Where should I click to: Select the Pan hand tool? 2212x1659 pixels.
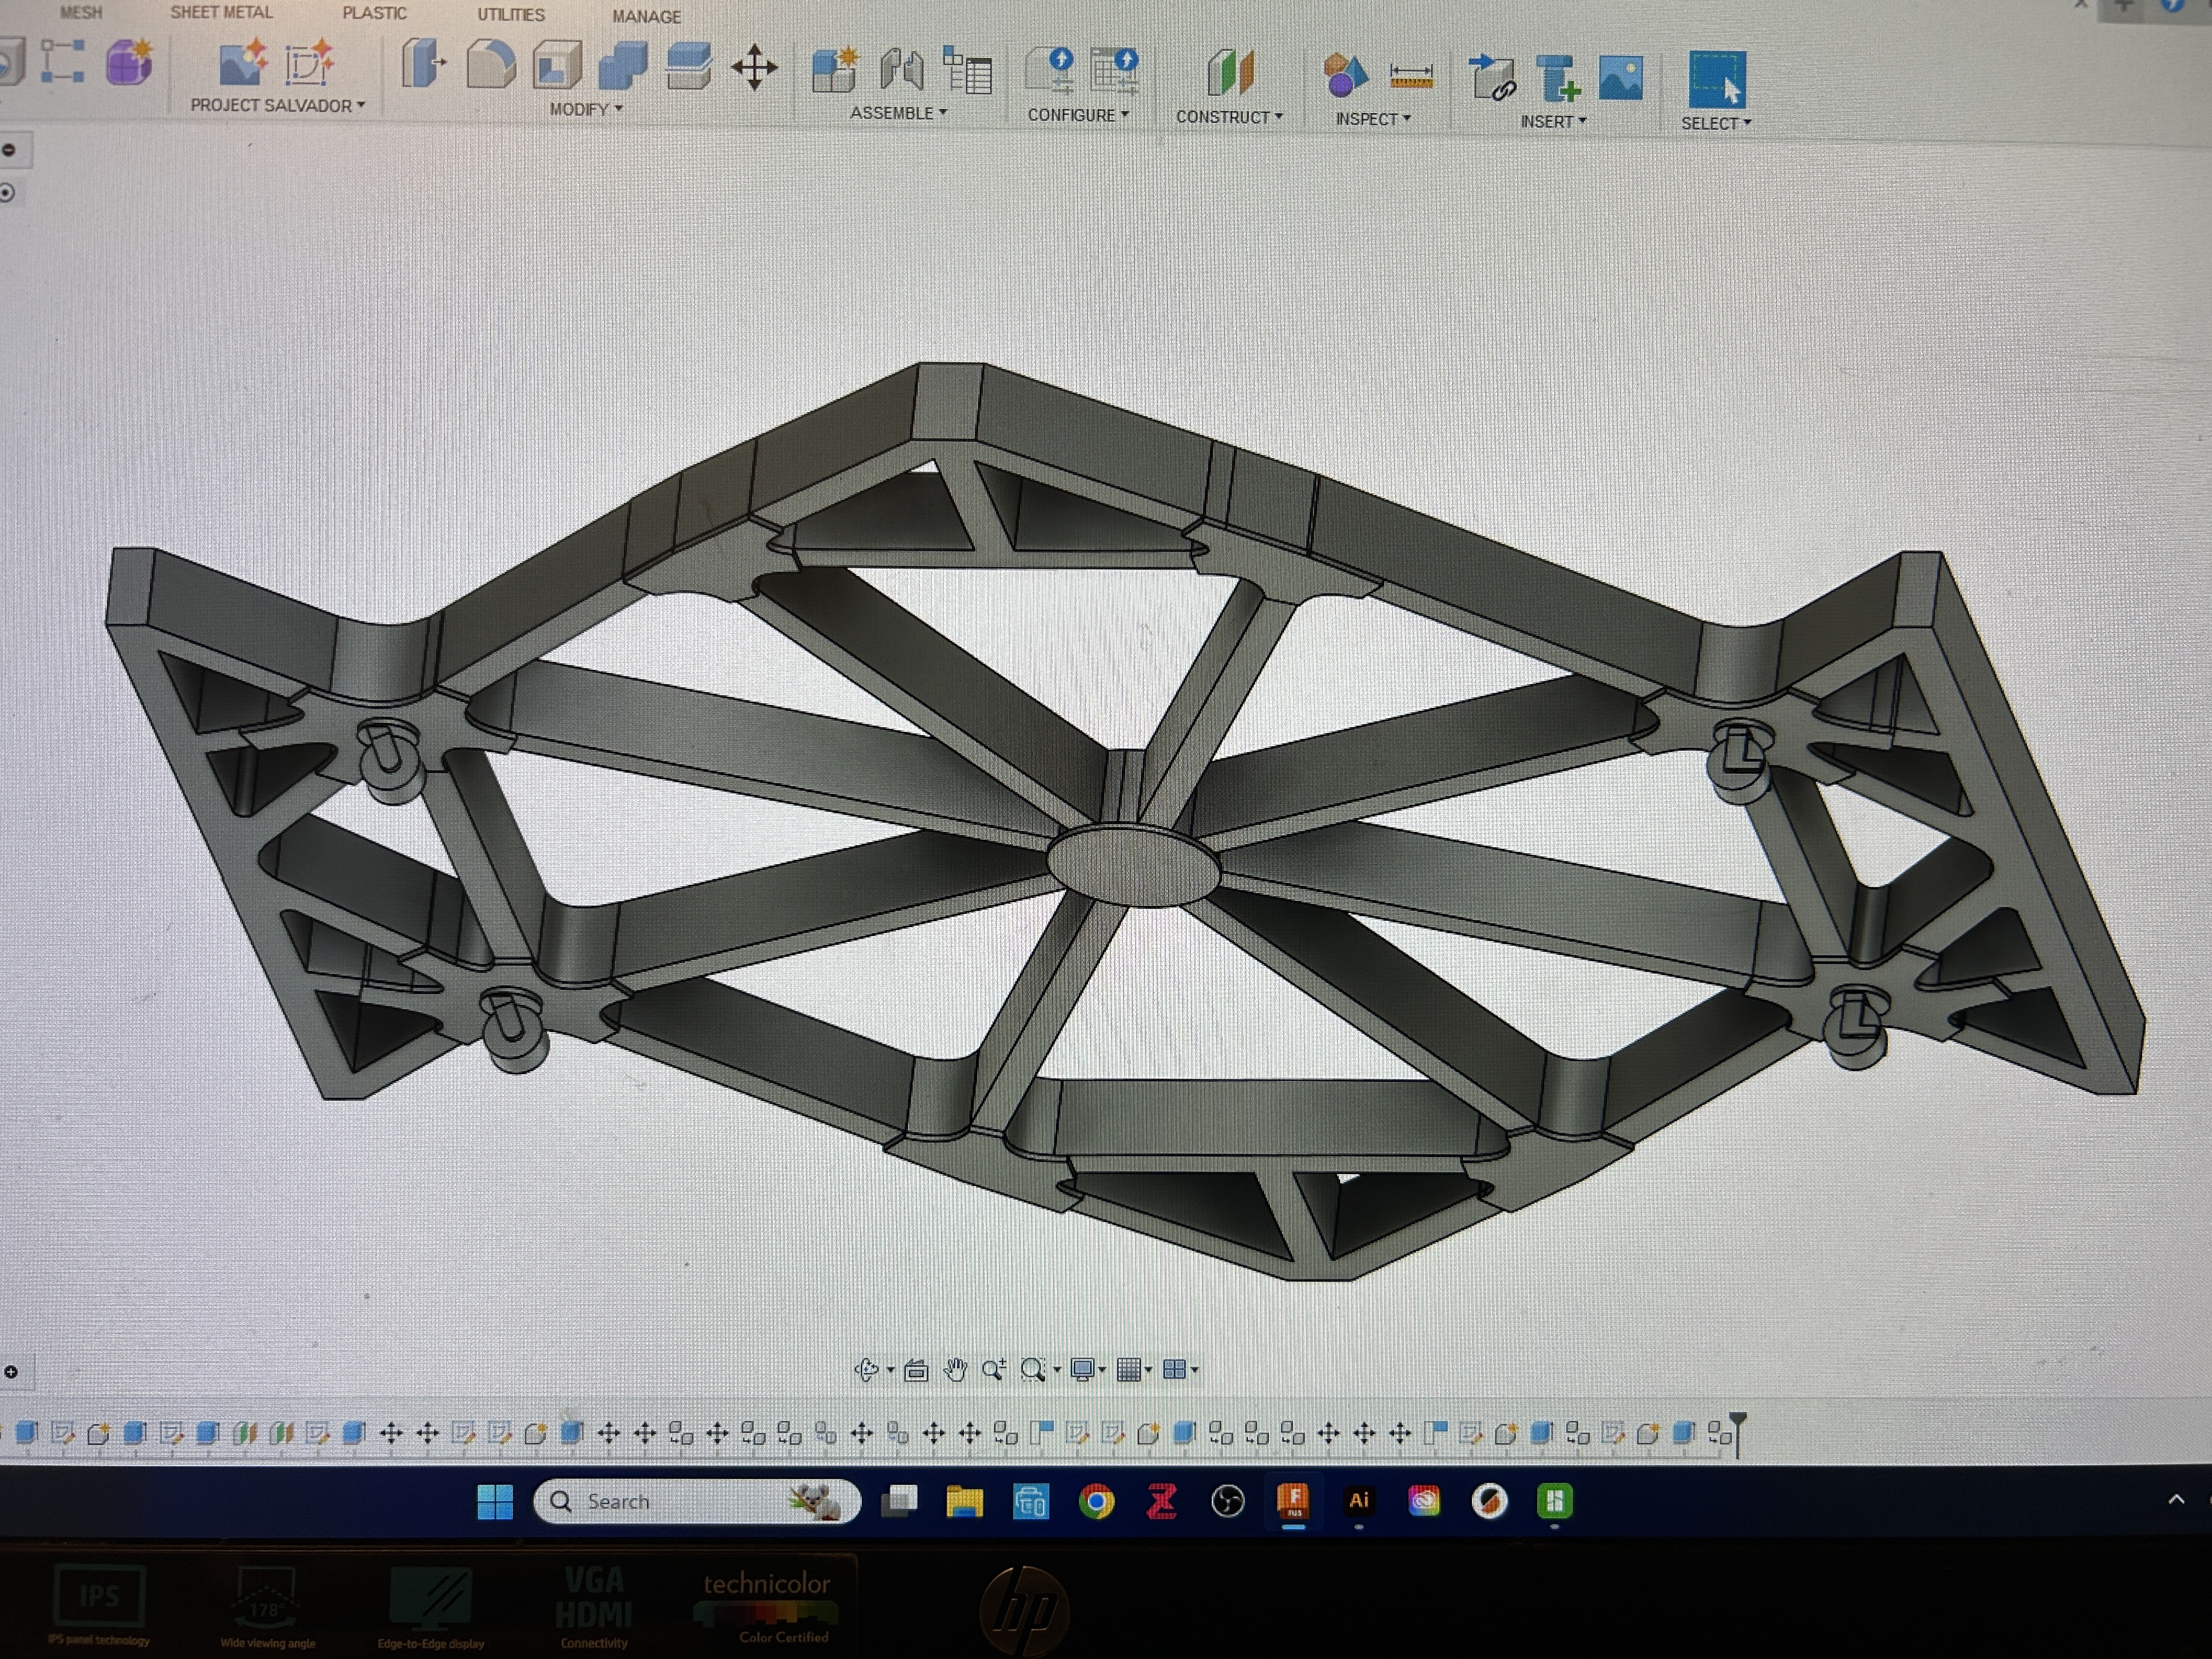955,1369
